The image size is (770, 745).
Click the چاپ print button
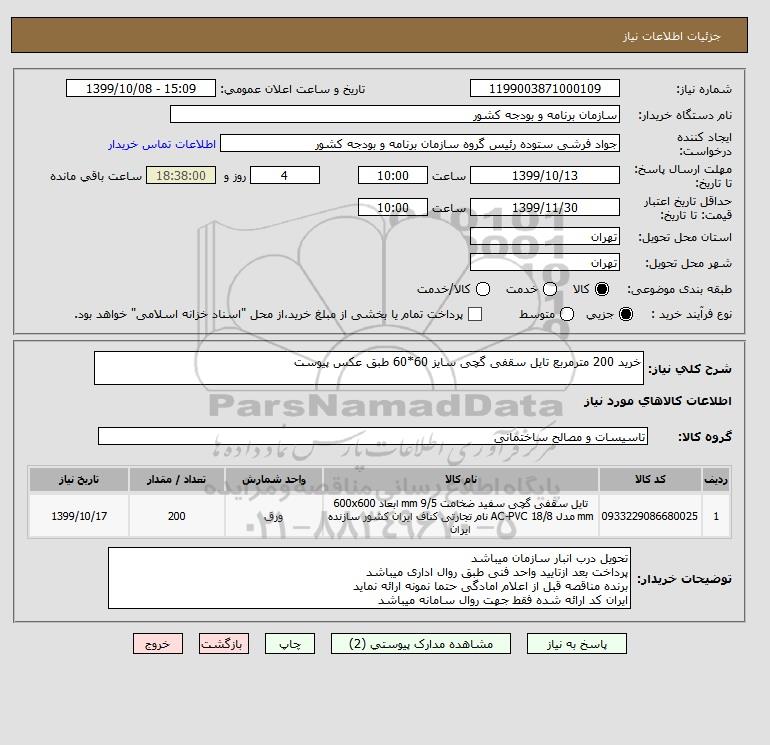tap(290, 644)
